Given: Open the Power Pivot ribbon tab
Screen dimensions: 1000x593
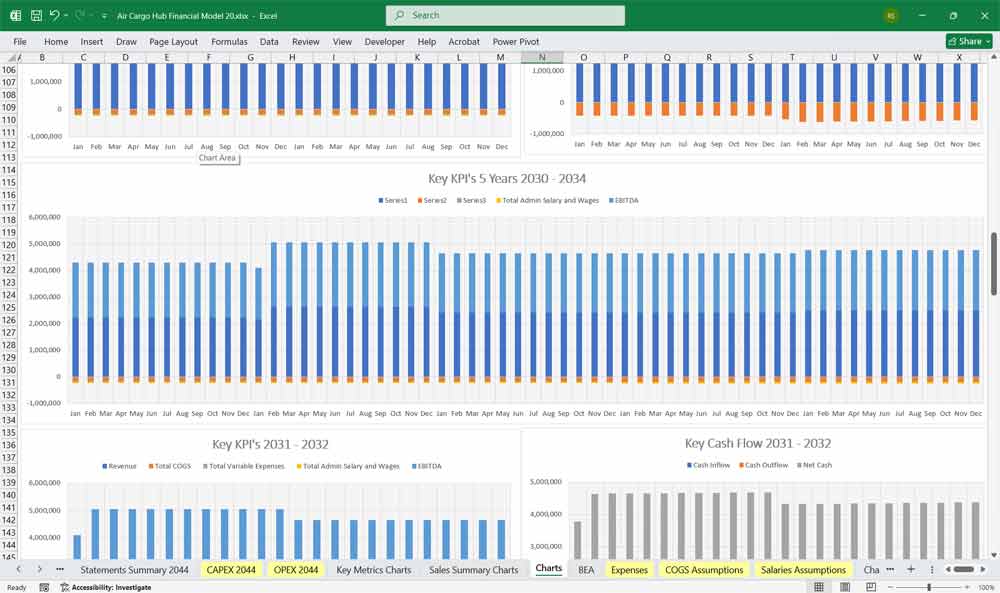Looking at the screenshot, I should [515, 42].
